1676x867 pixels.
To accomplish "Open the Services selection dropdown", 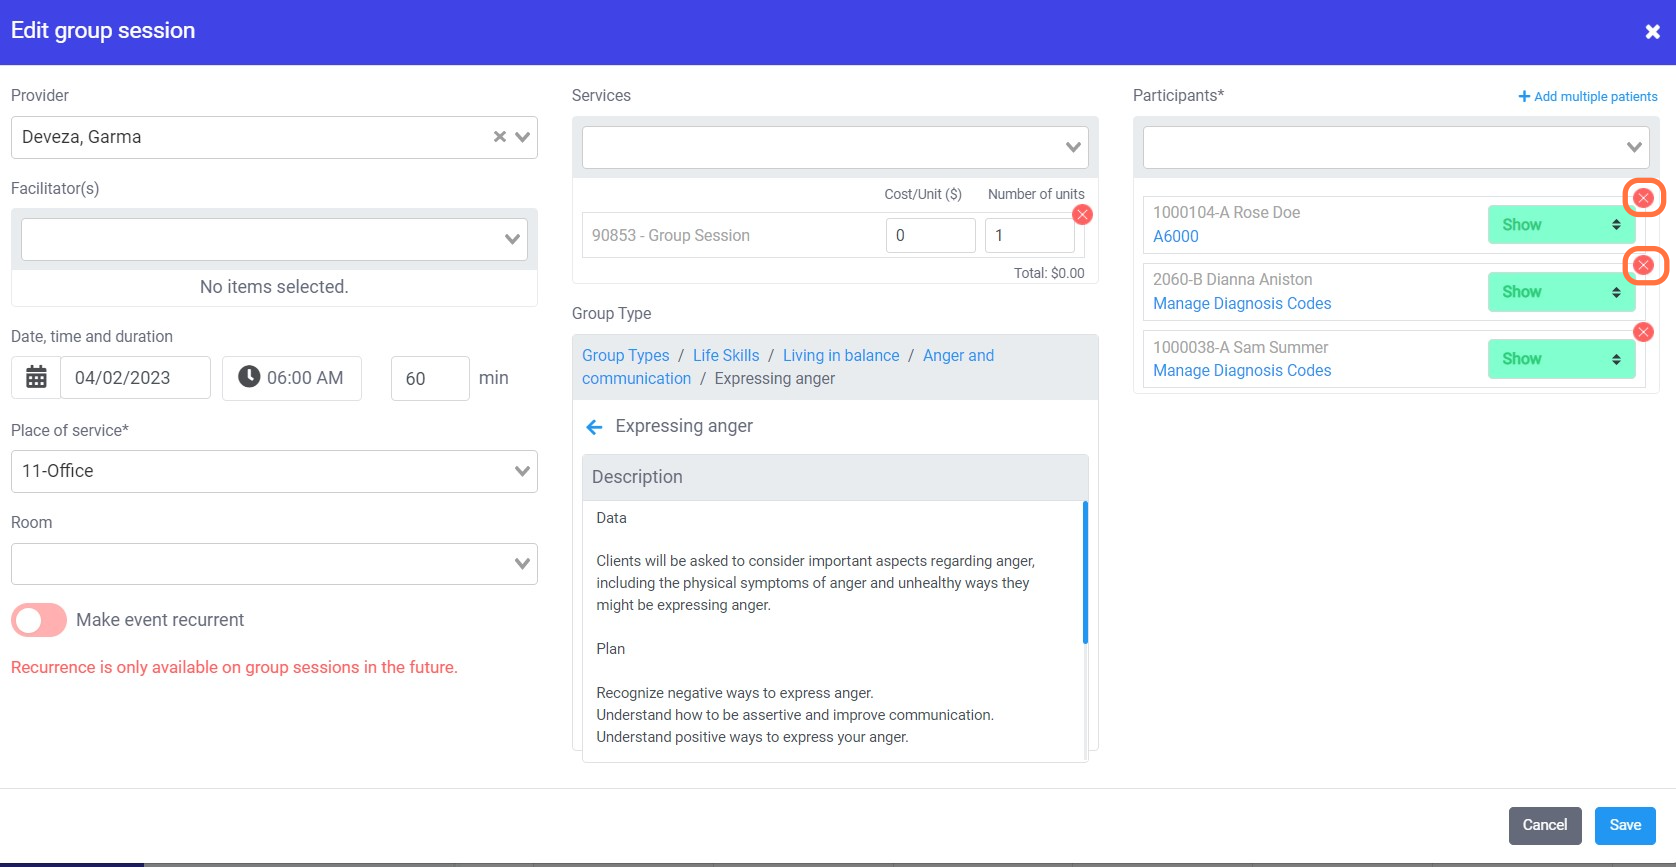I will pyautogui.click(x=835, y=147).
